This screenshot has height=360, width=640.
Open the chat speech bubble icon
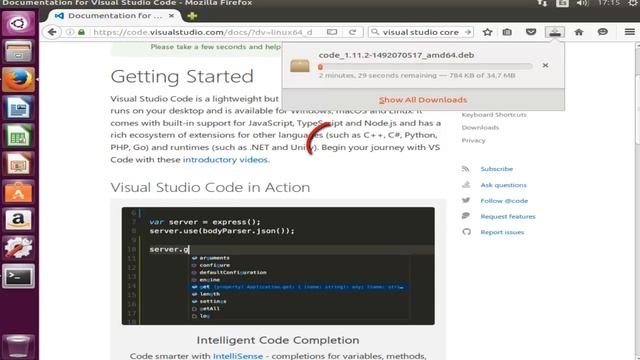tap(602, 32)
